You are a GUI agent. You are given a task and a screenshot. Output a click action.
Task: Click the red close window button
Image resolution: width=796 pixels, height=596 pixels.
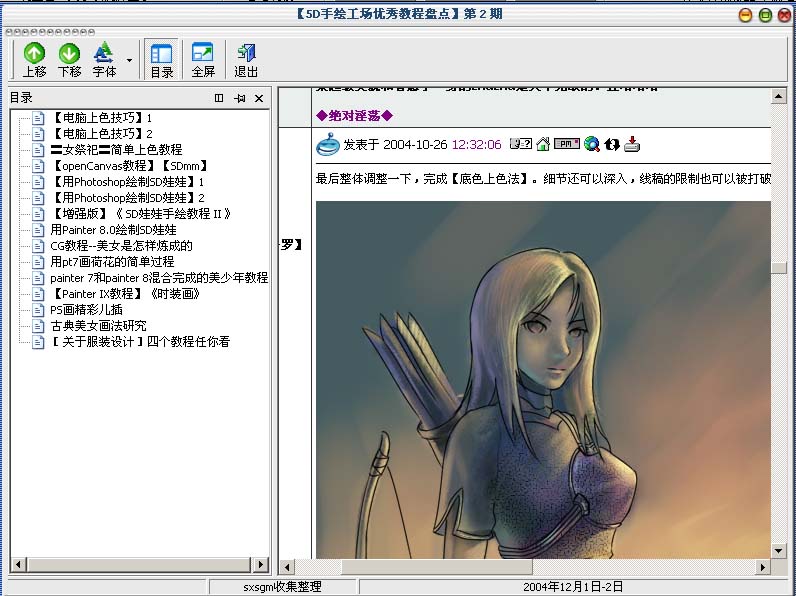pyautogui.click(x=784, y=15)
